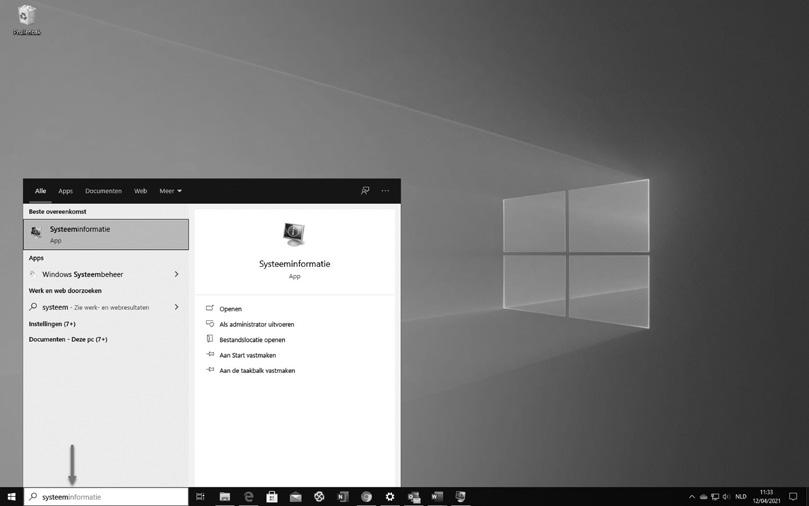809x506 pixels.
Task: Choose Aan Start vastmaken
Action: [x=248, y=355]
